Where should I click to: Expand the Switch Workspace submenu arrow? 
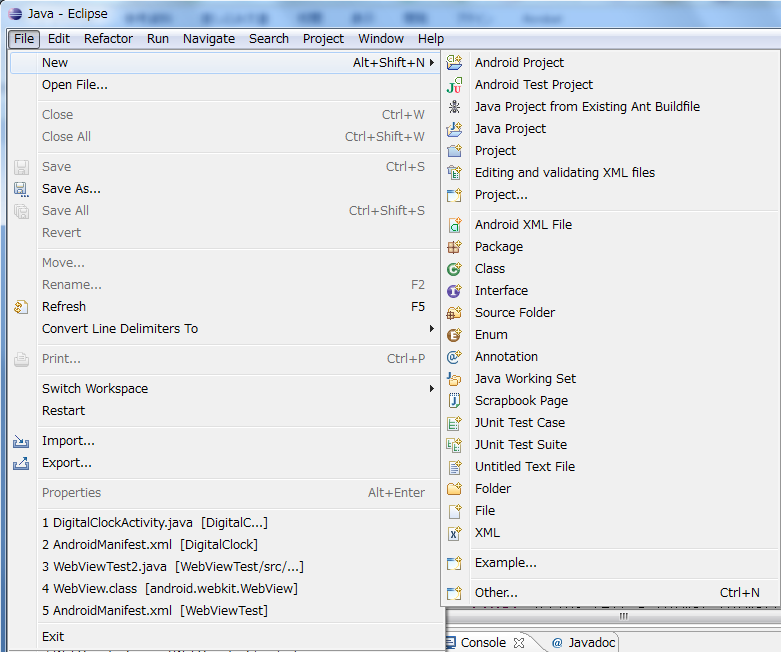(431, 389)
